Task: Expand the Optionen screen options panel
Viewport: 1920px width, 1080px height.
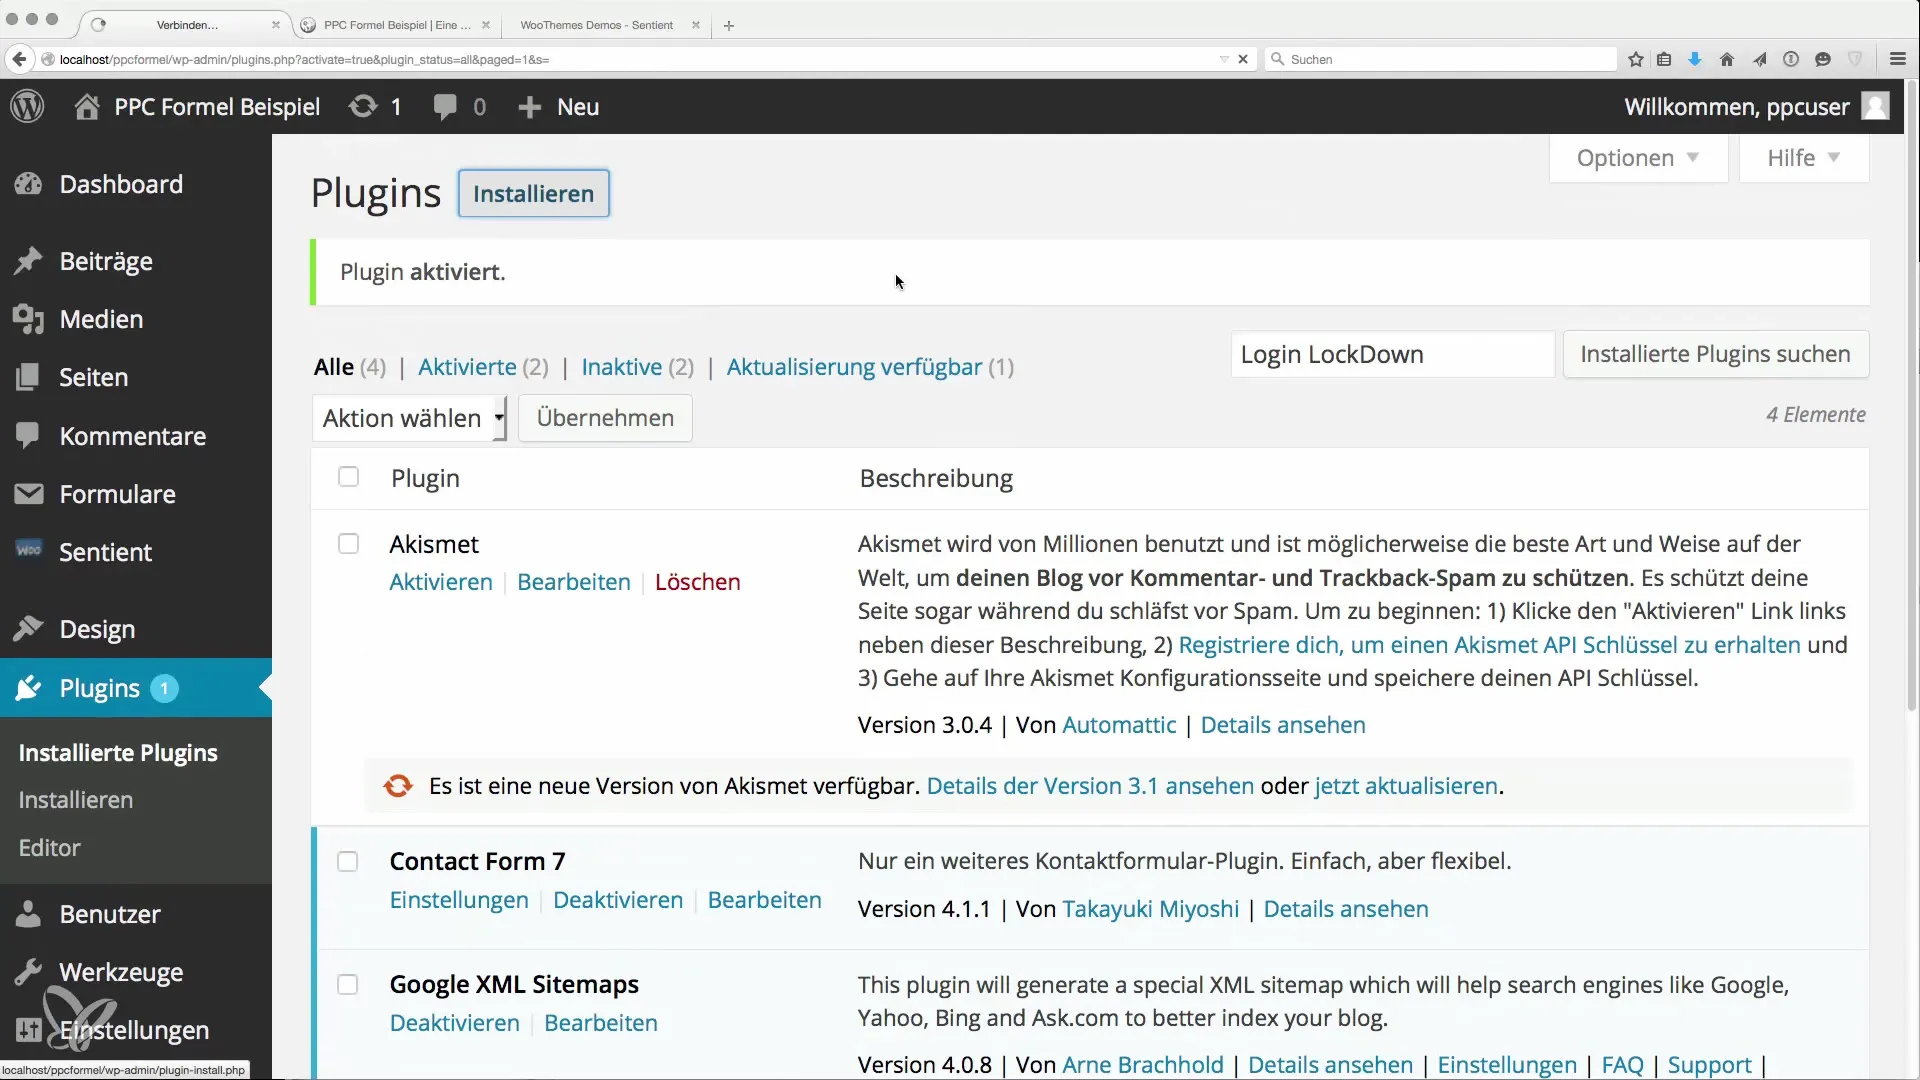Action: coord(1638,158)
